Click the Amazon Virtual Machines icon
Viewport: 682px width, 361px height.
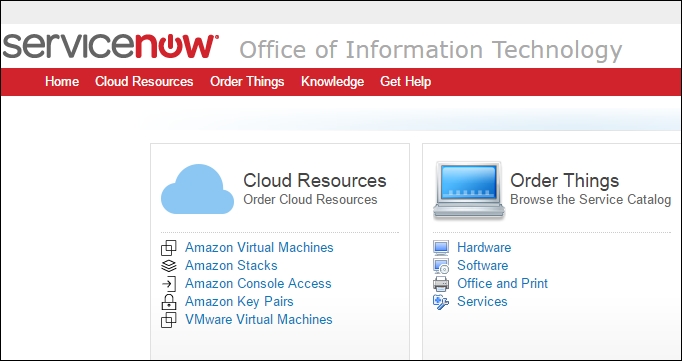(x=169, y=247)
